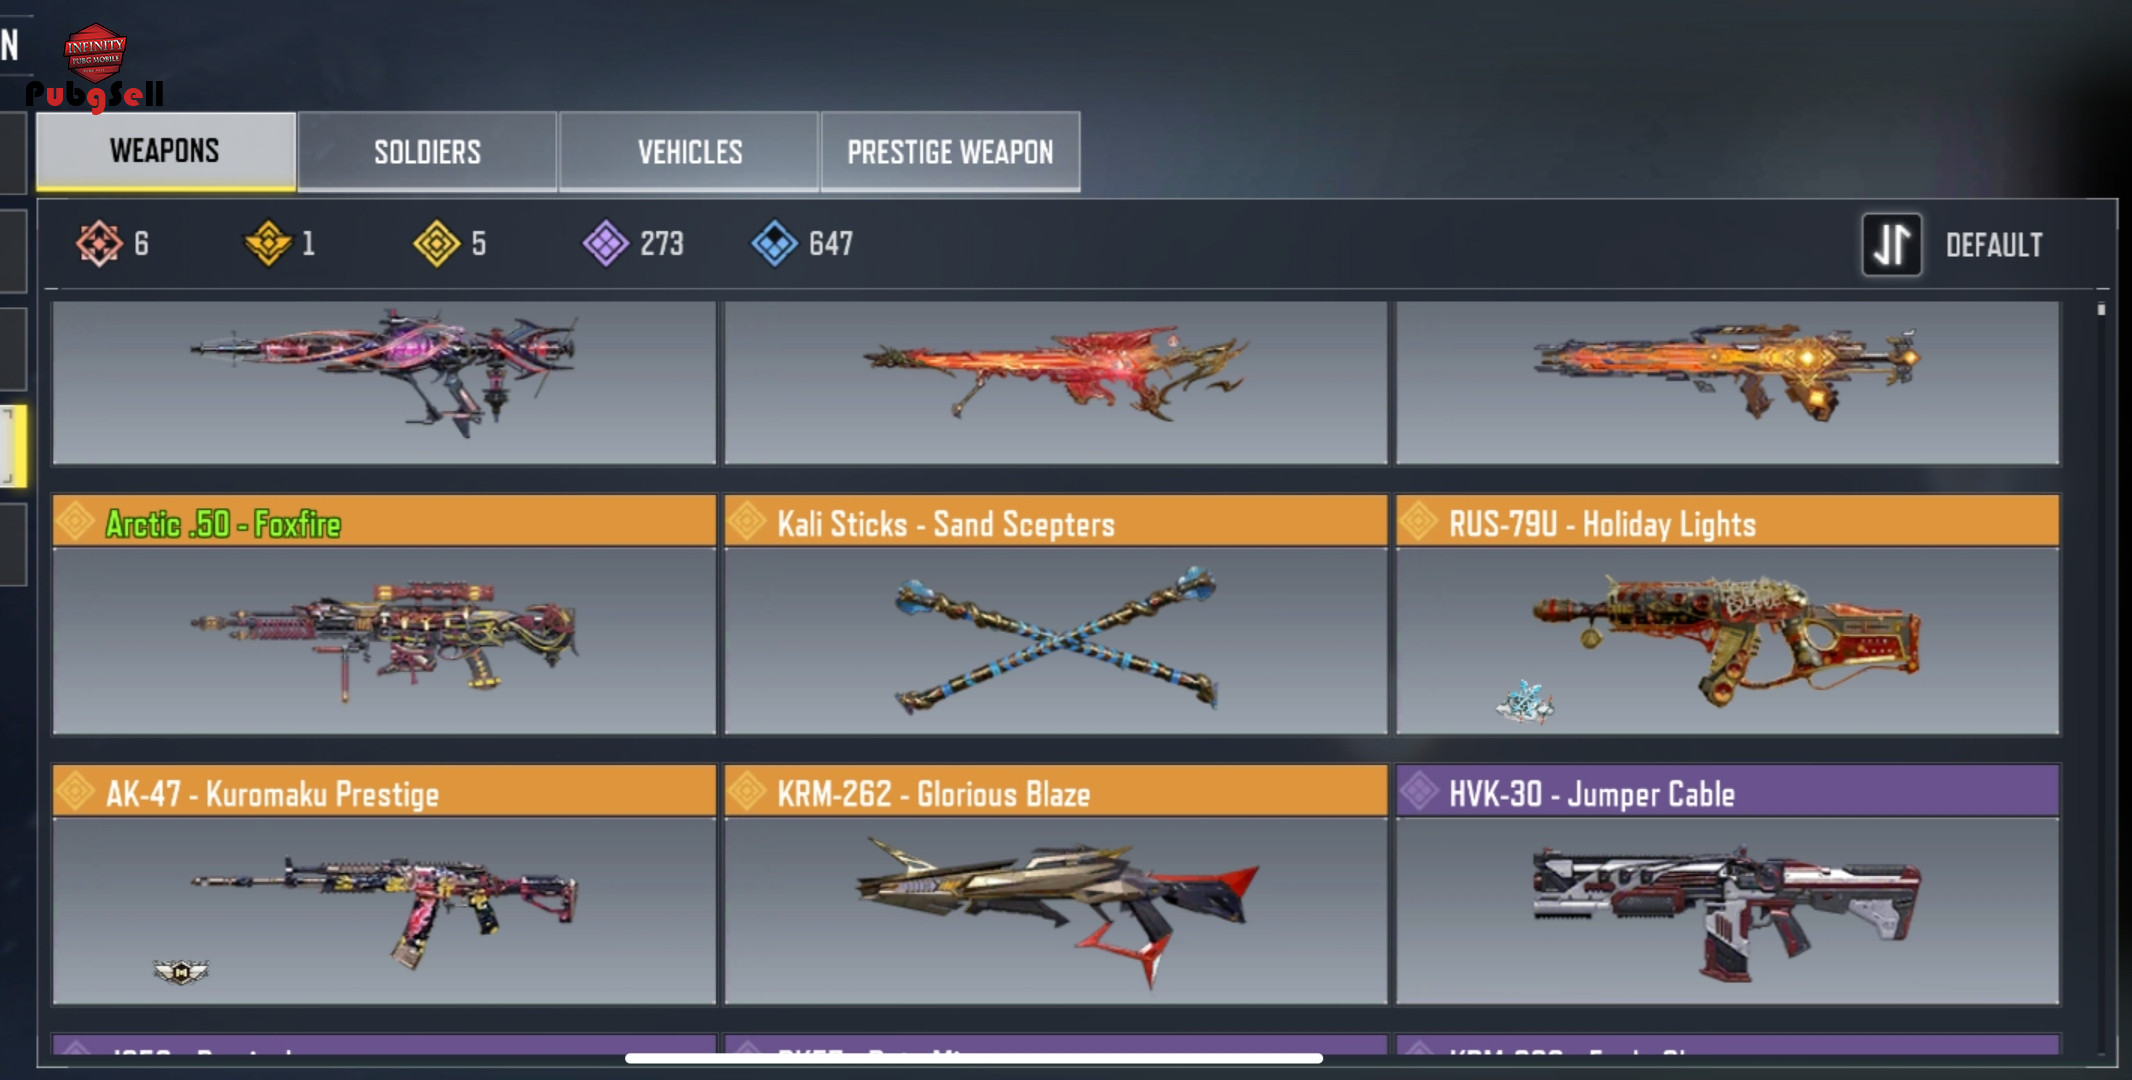Select the yellow highlighted left sidebar item
2132x1080 pixels.
(x=13, y=446)
